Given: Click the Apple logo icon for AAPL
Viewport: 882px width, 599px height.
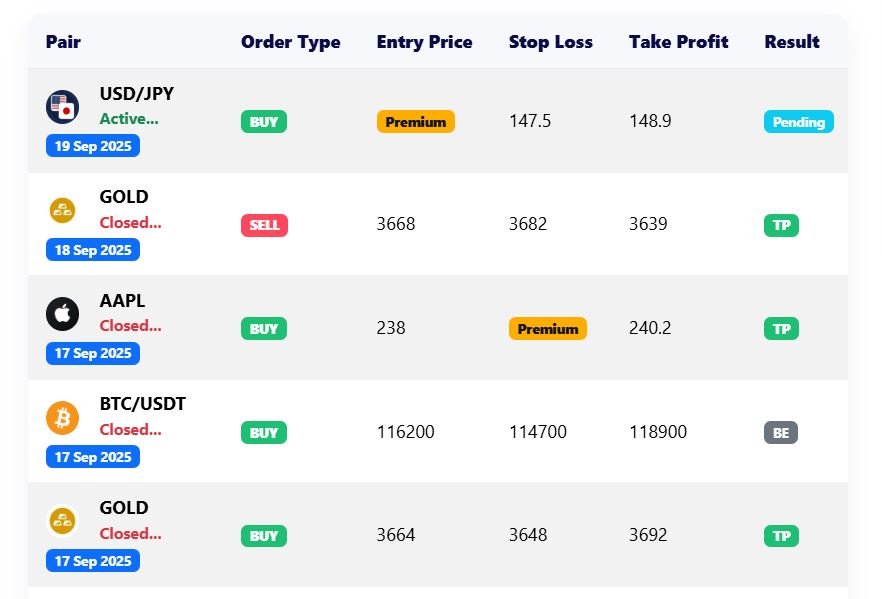Looking at the screenshot, I should coord(62,314).
